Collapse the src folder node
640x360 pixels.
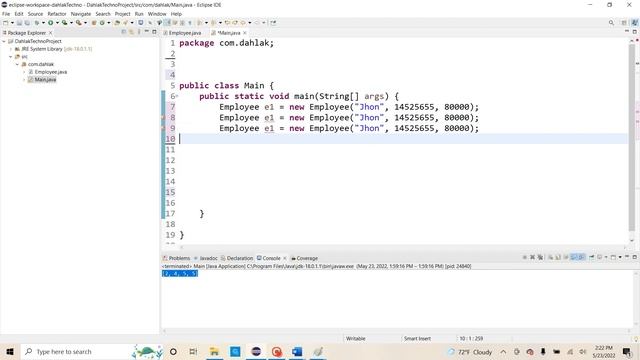(x=11, y=57)
